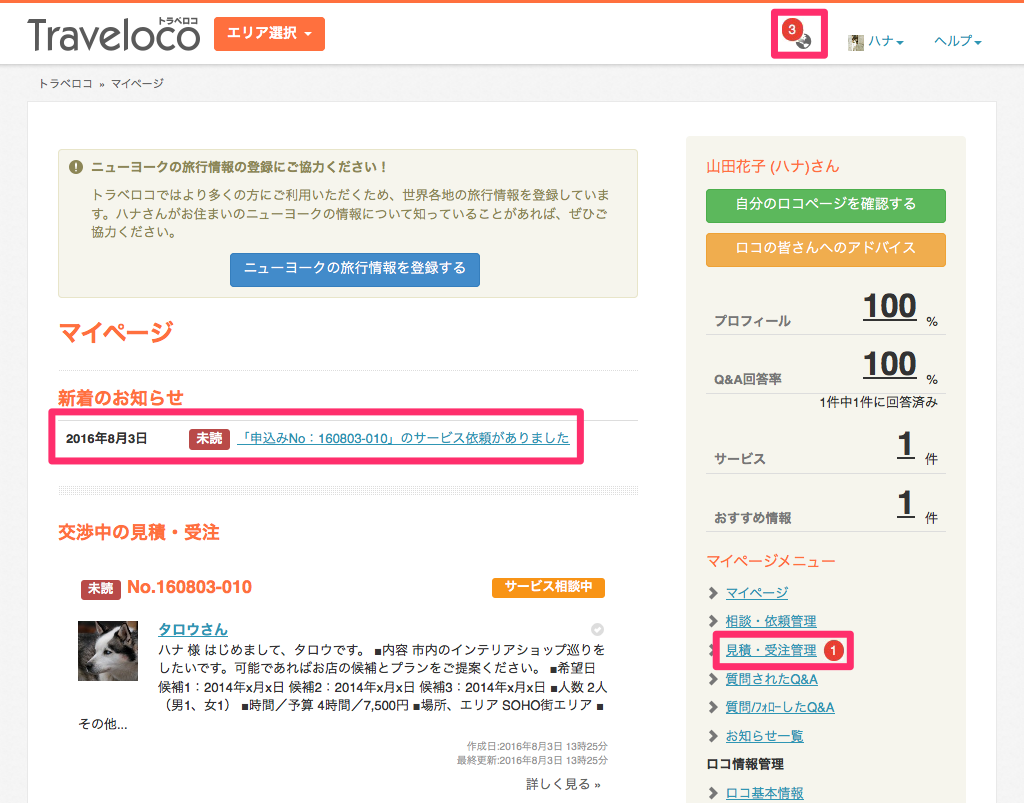The height and width of the screenshot is (803, 1024).
Task: Click the red badge next to 見積・受注管理
Action: [x=833, y=650]
